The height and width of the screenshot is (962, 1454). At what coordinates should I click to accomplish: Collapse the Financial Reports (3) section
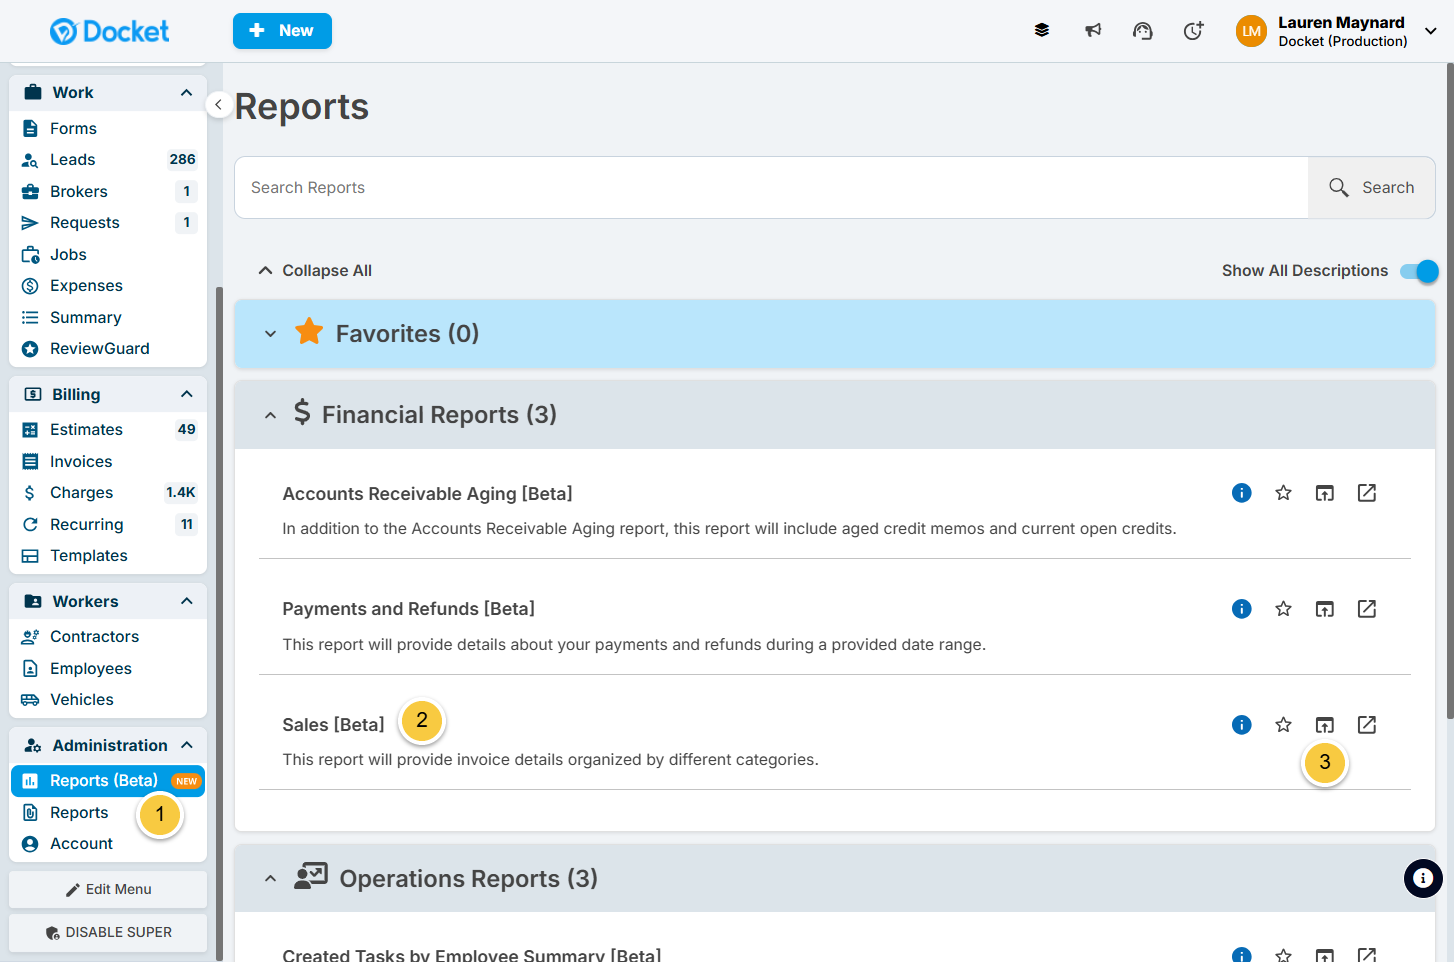pyautogui.click(x=270, y=415)
